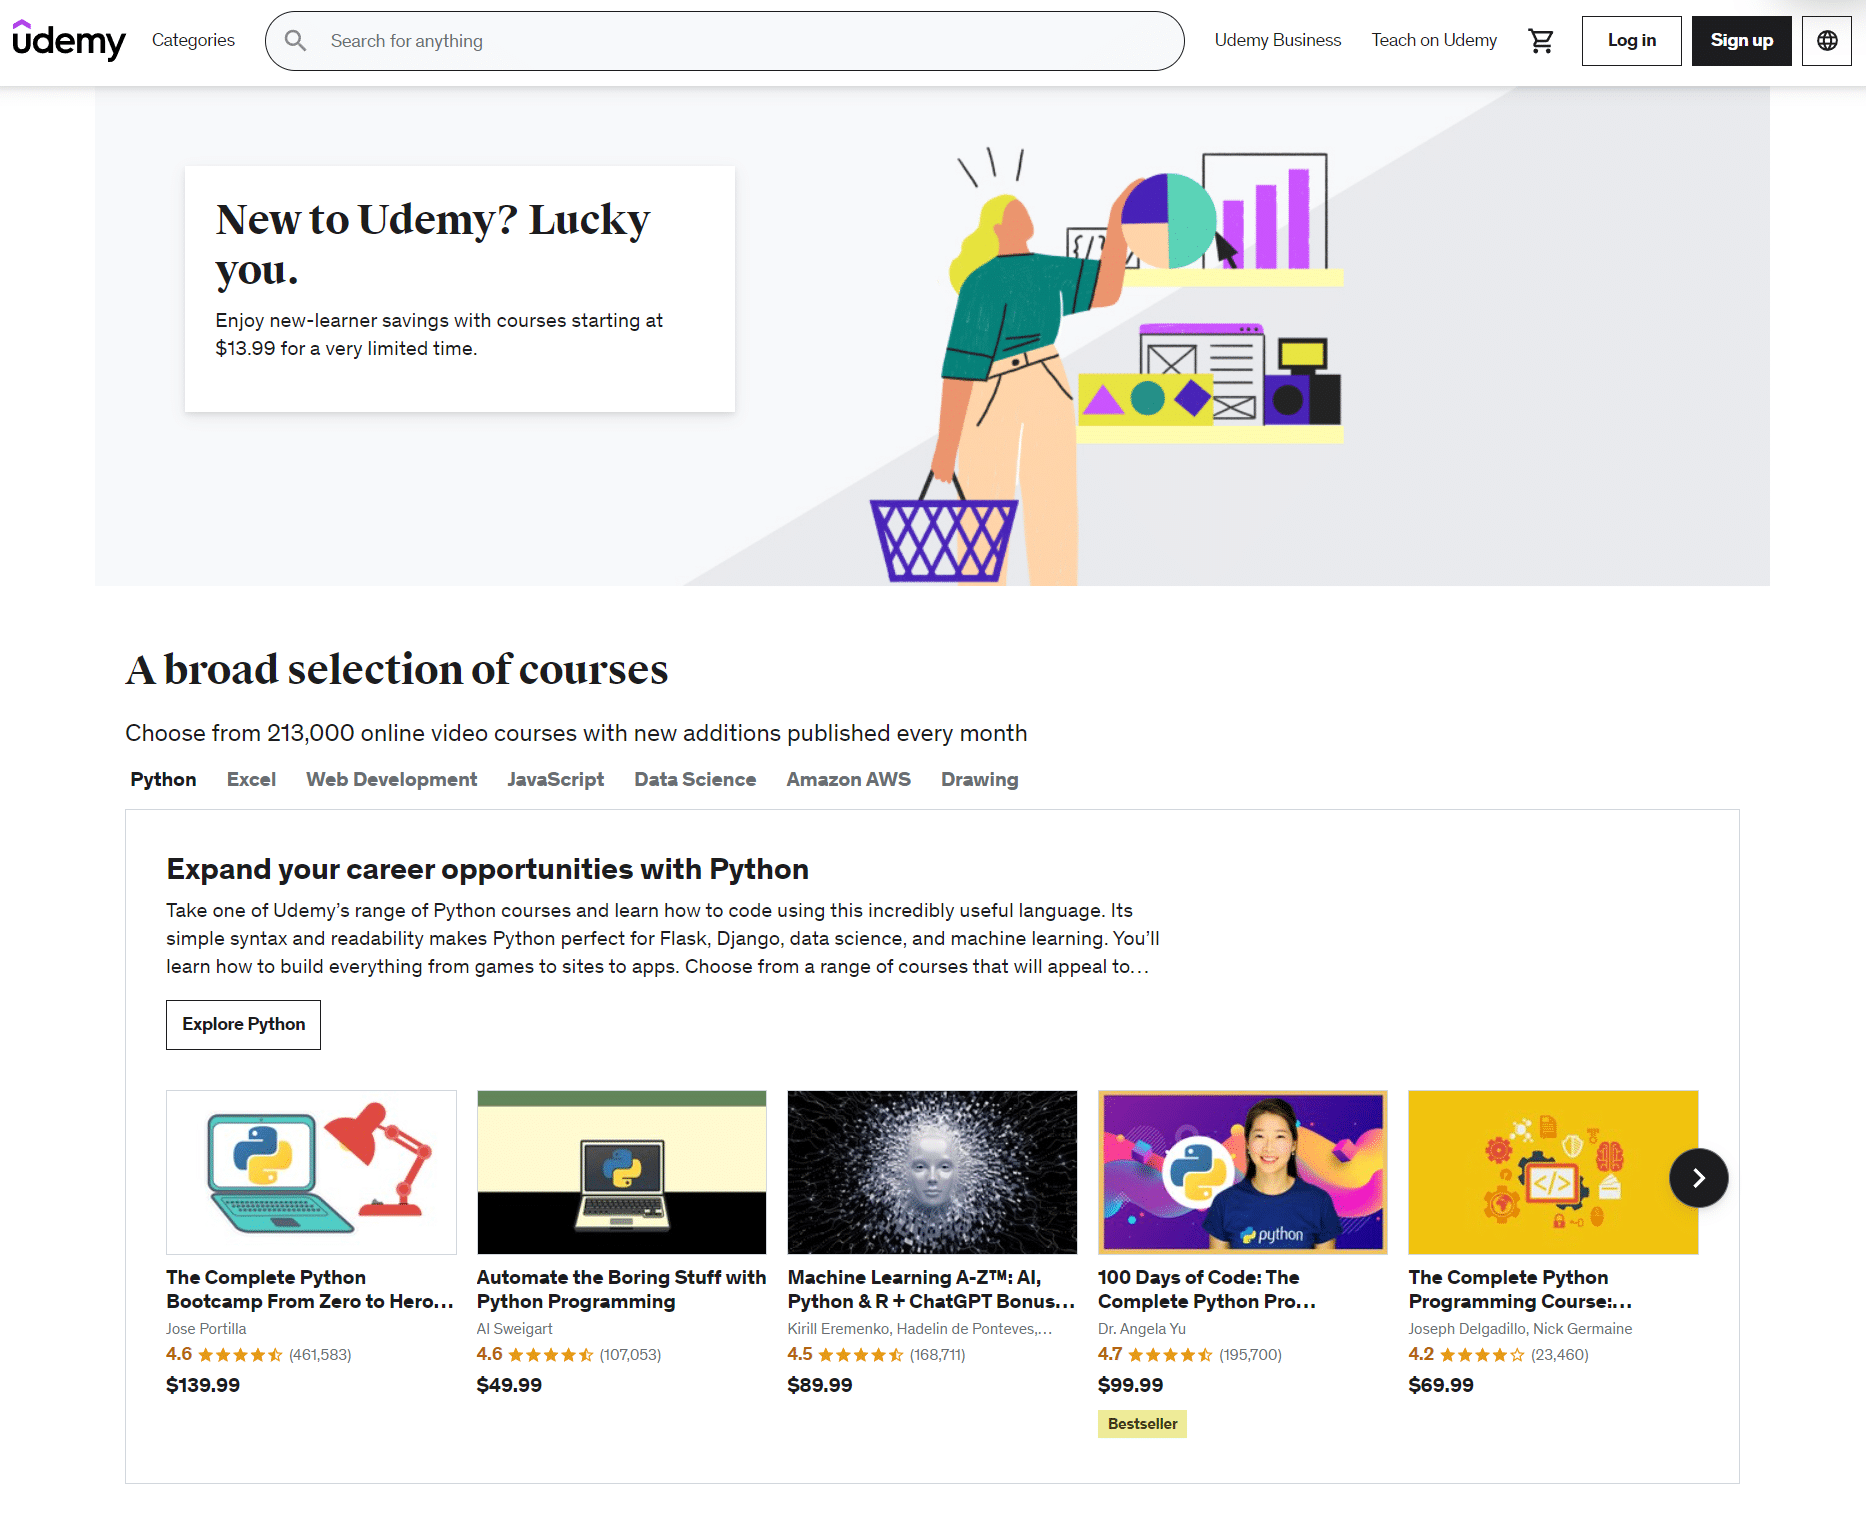This screenshot has width=1866, height=1533.
Task: Click the Search for anything field
Action: [x=700, y=40]
